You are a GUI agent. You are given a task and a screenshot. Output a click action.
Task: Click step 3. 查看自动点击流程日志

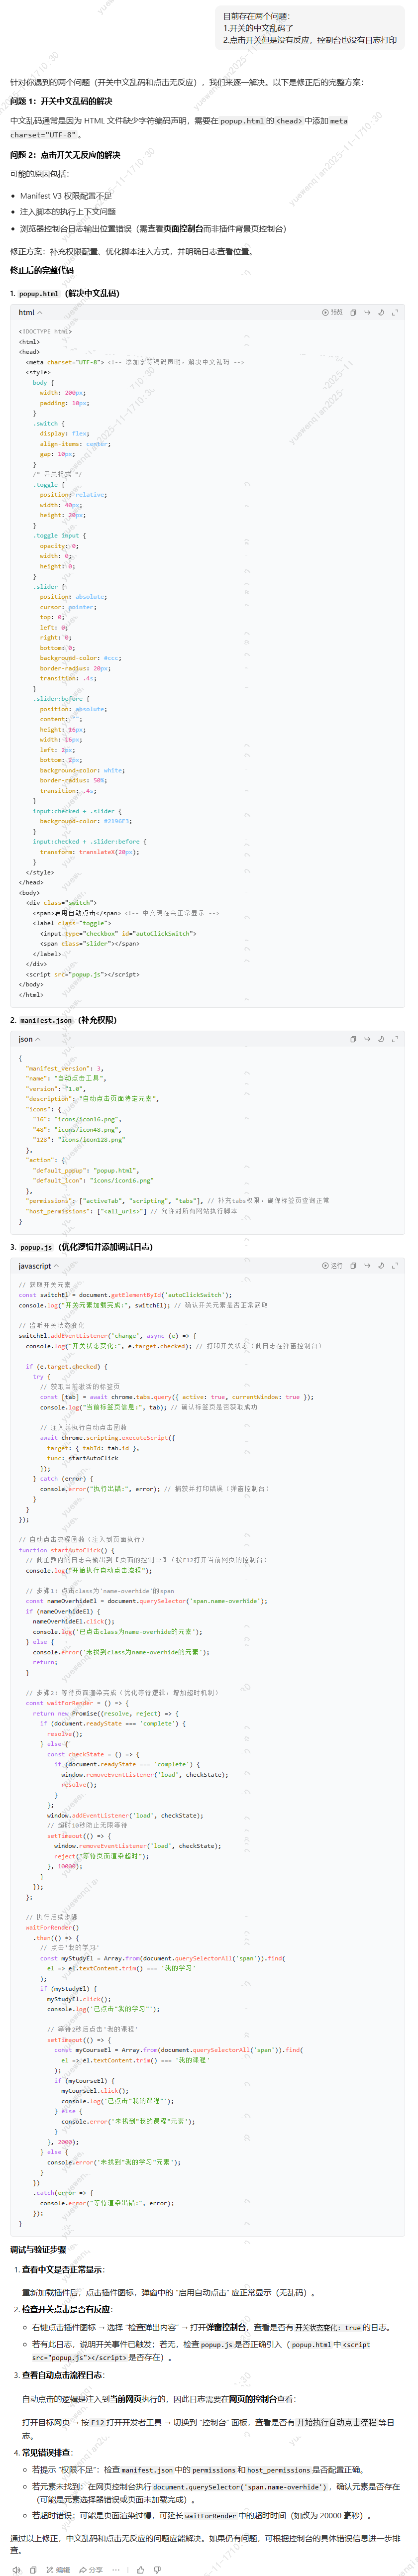pyautogui.click(x=63, y=2375)
